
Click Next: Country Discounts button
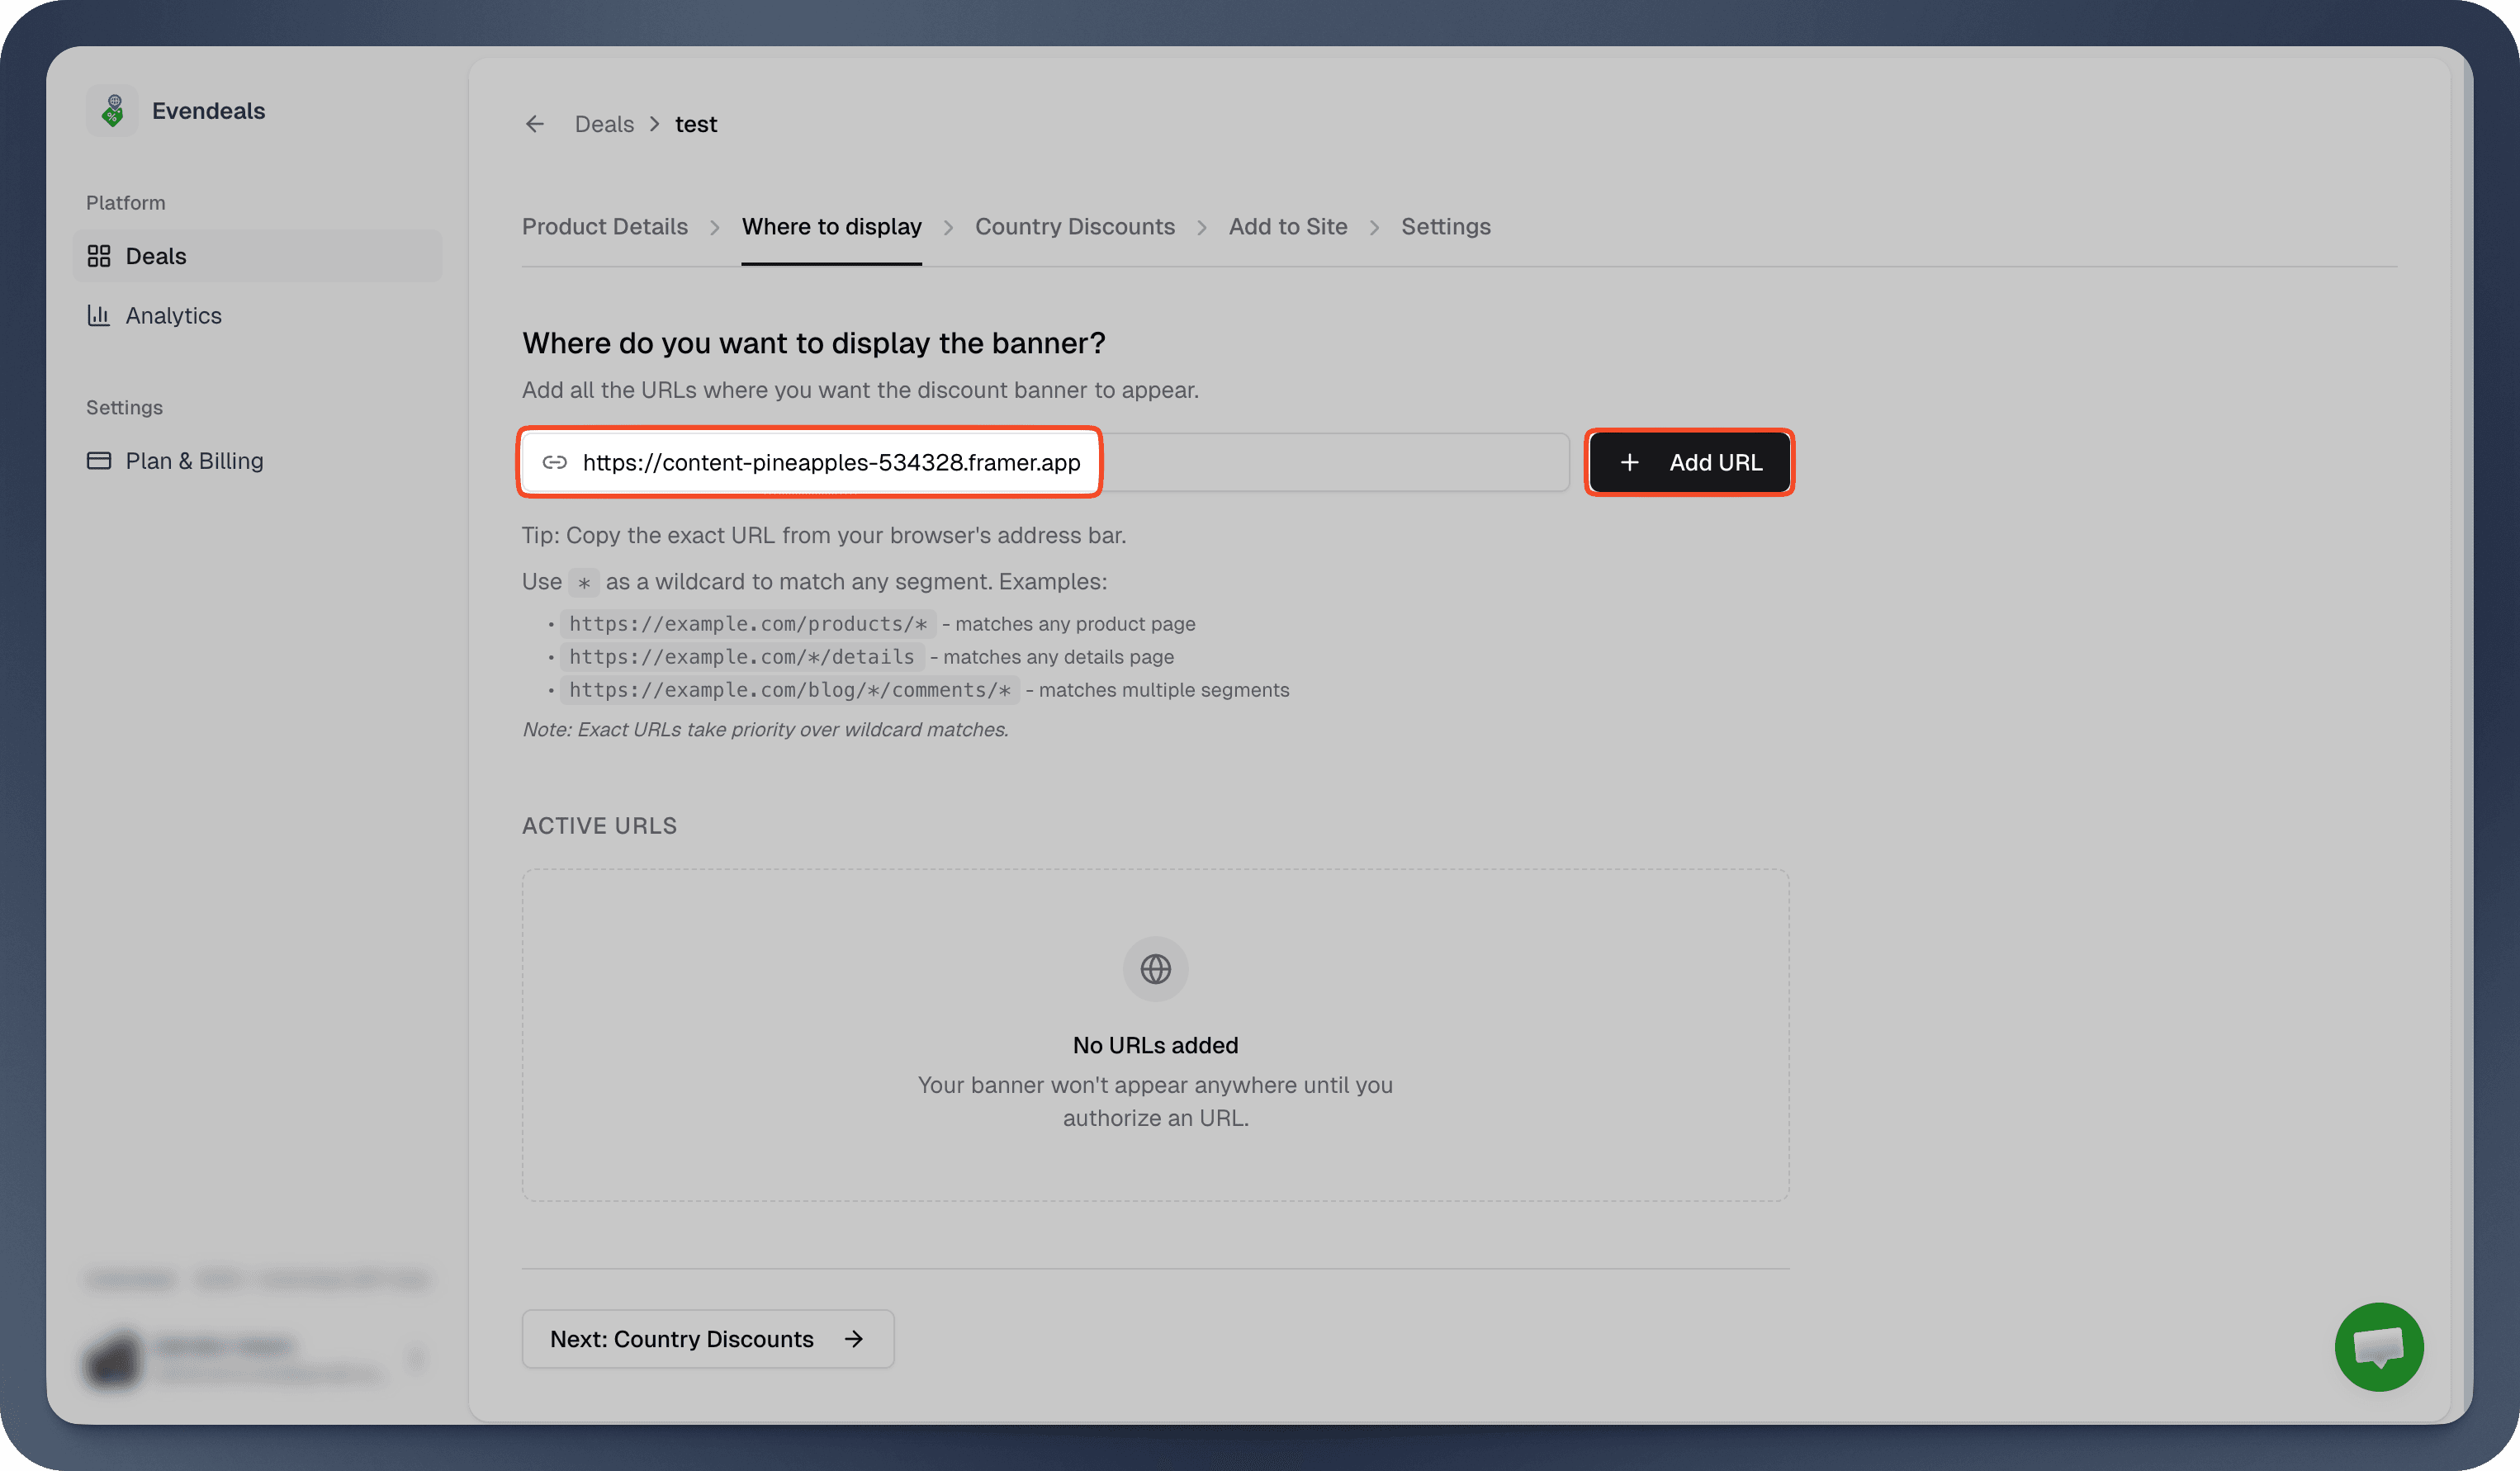(706, 1338)
